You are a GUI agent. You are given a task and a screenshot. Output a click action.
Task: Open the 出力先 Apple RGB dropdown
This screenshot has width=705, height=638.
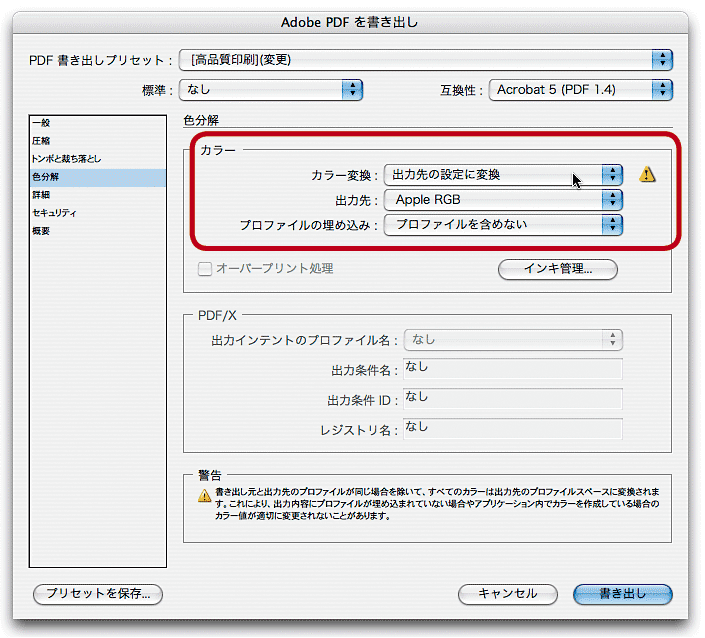(503, 200)
